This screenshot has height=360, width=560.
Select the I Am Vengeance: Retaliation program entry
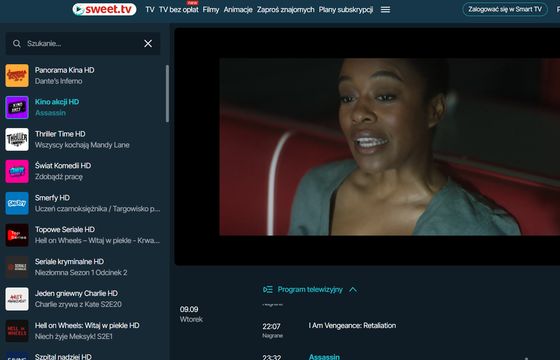(352, 326)
